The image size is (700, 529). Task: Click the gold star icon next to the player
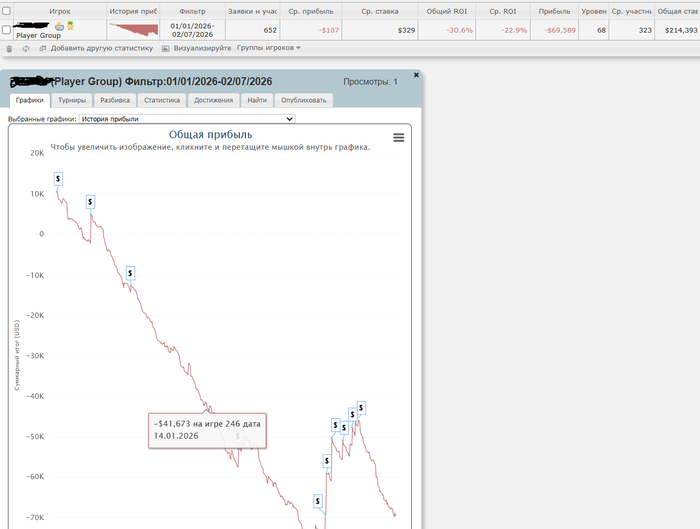[70, 26]
